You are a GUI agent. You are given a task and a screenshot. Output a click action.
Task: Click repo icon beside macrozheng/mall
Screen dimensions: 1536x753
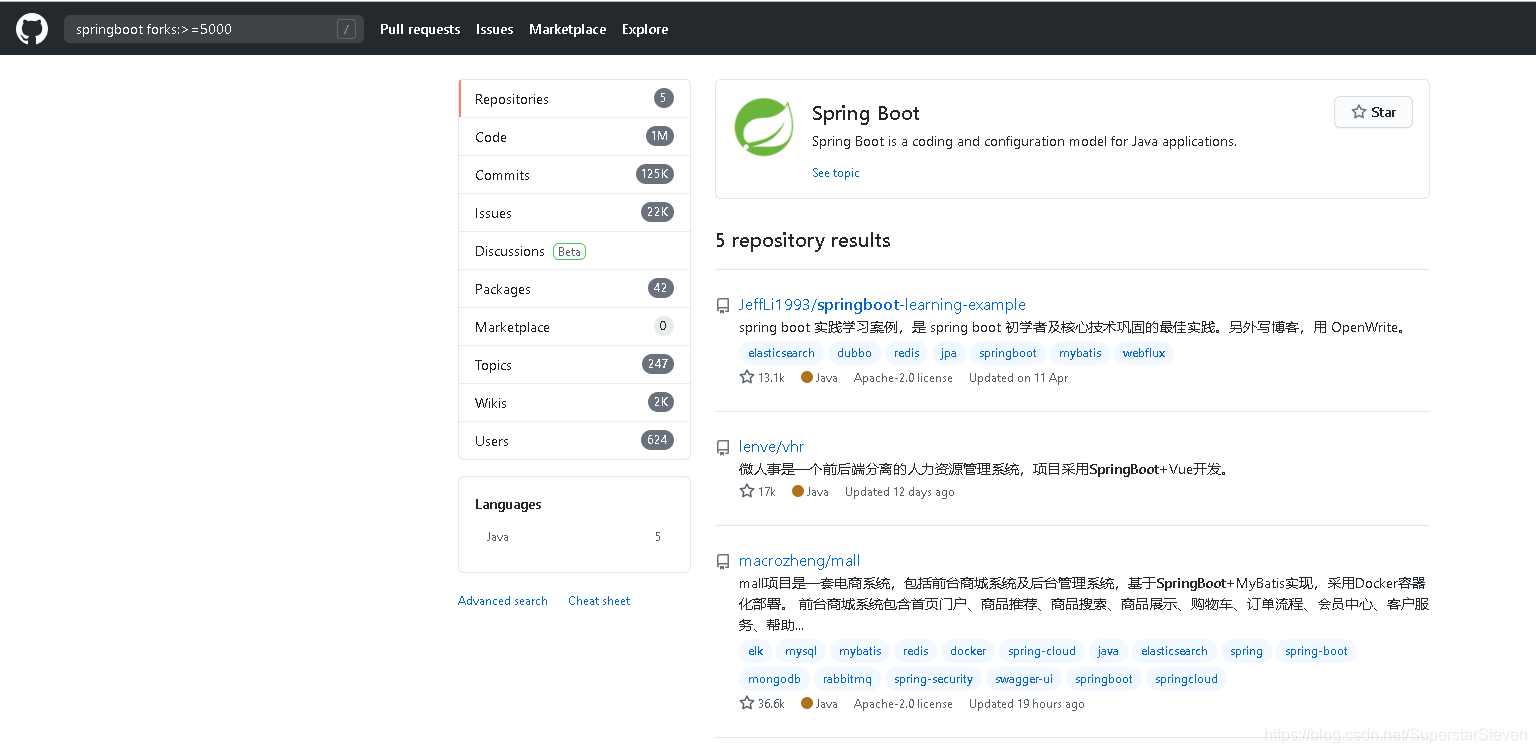click(x=723, y=562)
